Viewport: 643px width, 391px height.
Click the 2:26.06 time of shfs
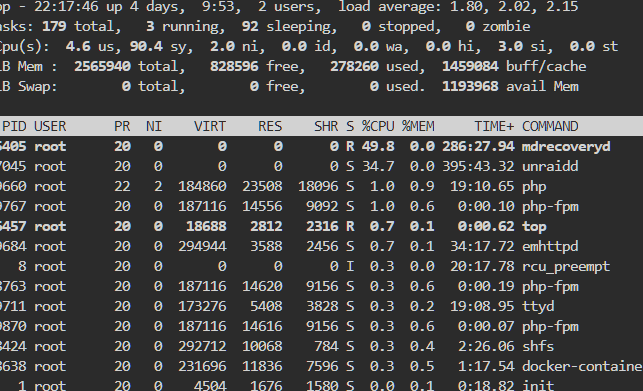(x=486, y=346)
